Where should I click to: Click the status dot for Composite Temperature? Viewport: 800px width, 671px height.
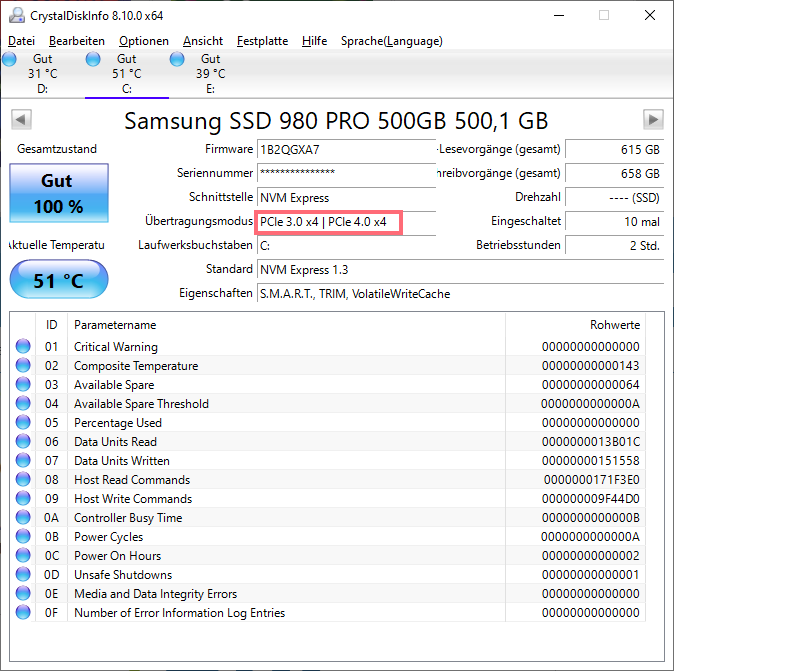tap(22, 365)
